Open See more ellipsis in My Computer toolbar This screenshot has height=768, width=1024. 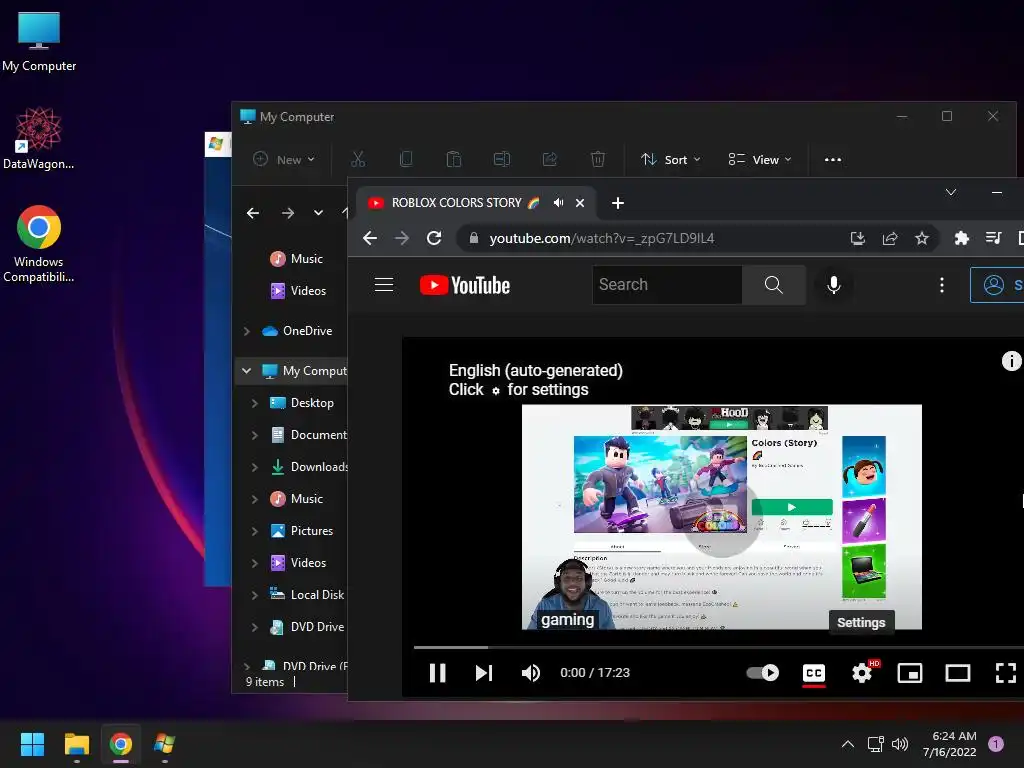833,159
